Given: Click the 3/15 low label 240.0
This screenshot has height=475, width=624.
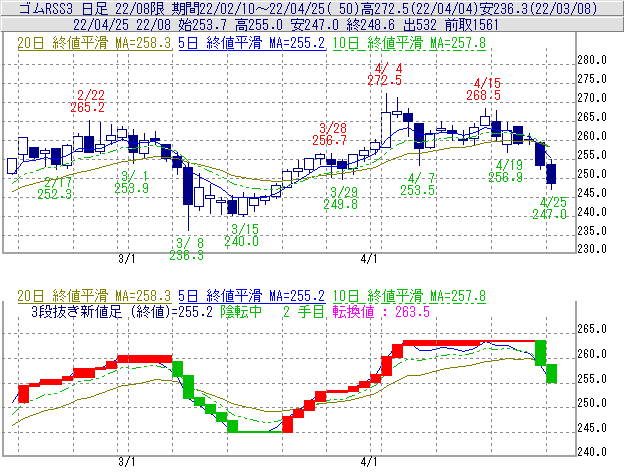Looking at the screenshot, I should (x=241, y=241).
